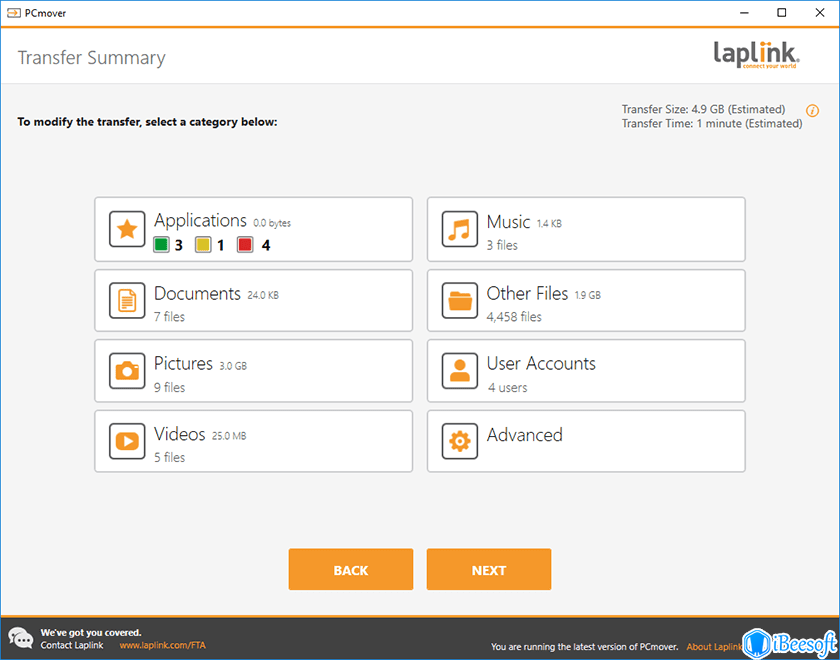Open the Pictures camera icon
This screenshot has width=840, height=660.
coord(127,370)
